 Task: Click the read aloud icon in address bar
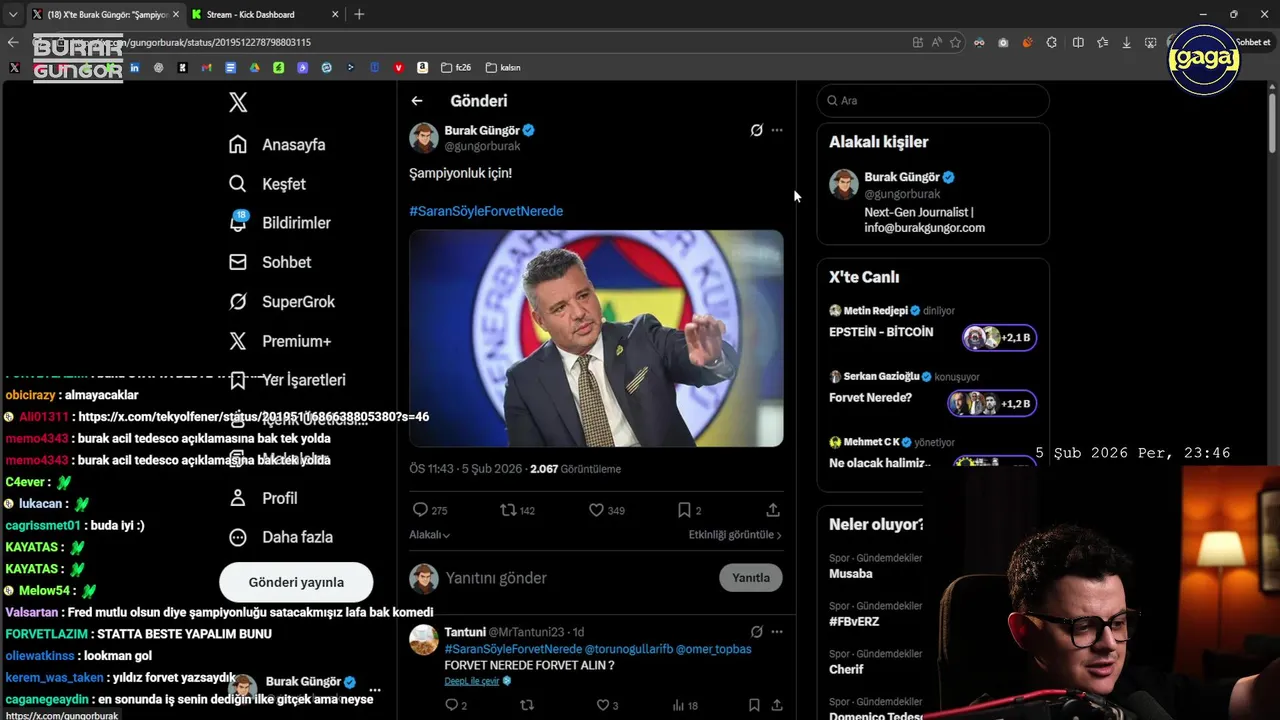937,42
